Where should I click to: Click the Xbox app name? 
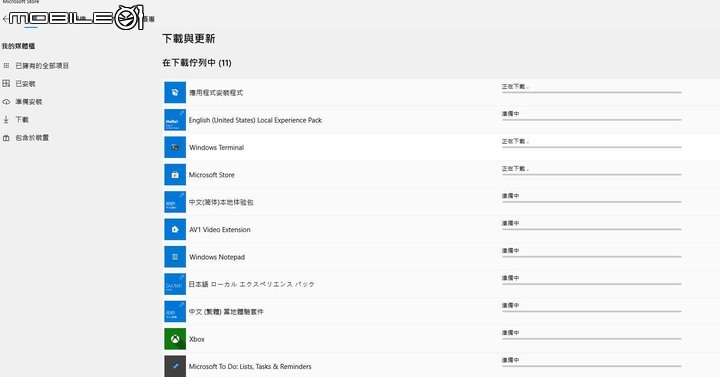point(197,339)
